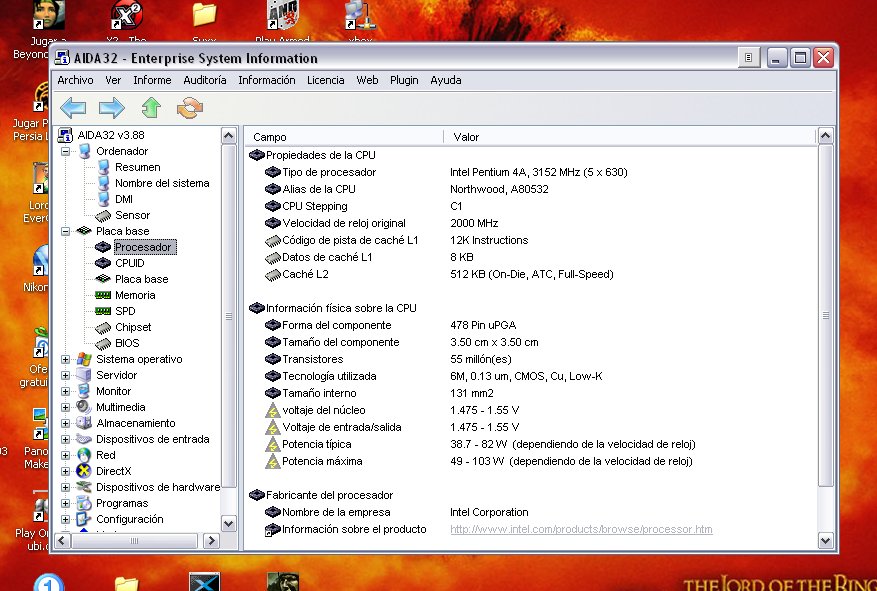Open the Informe menu
Screen dimensions: 877x591
152,80
